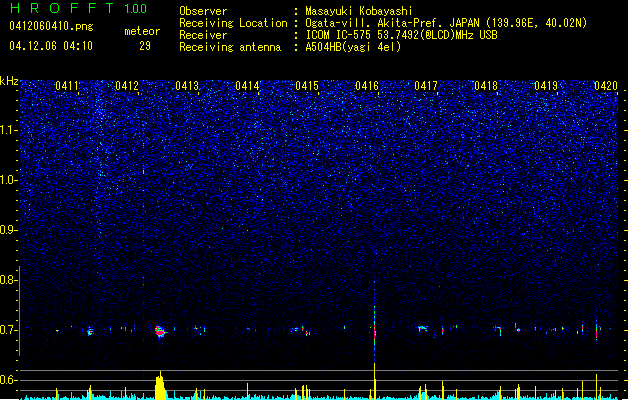
Task: Click the wide yellow amplitude peak
Action: 160,386
